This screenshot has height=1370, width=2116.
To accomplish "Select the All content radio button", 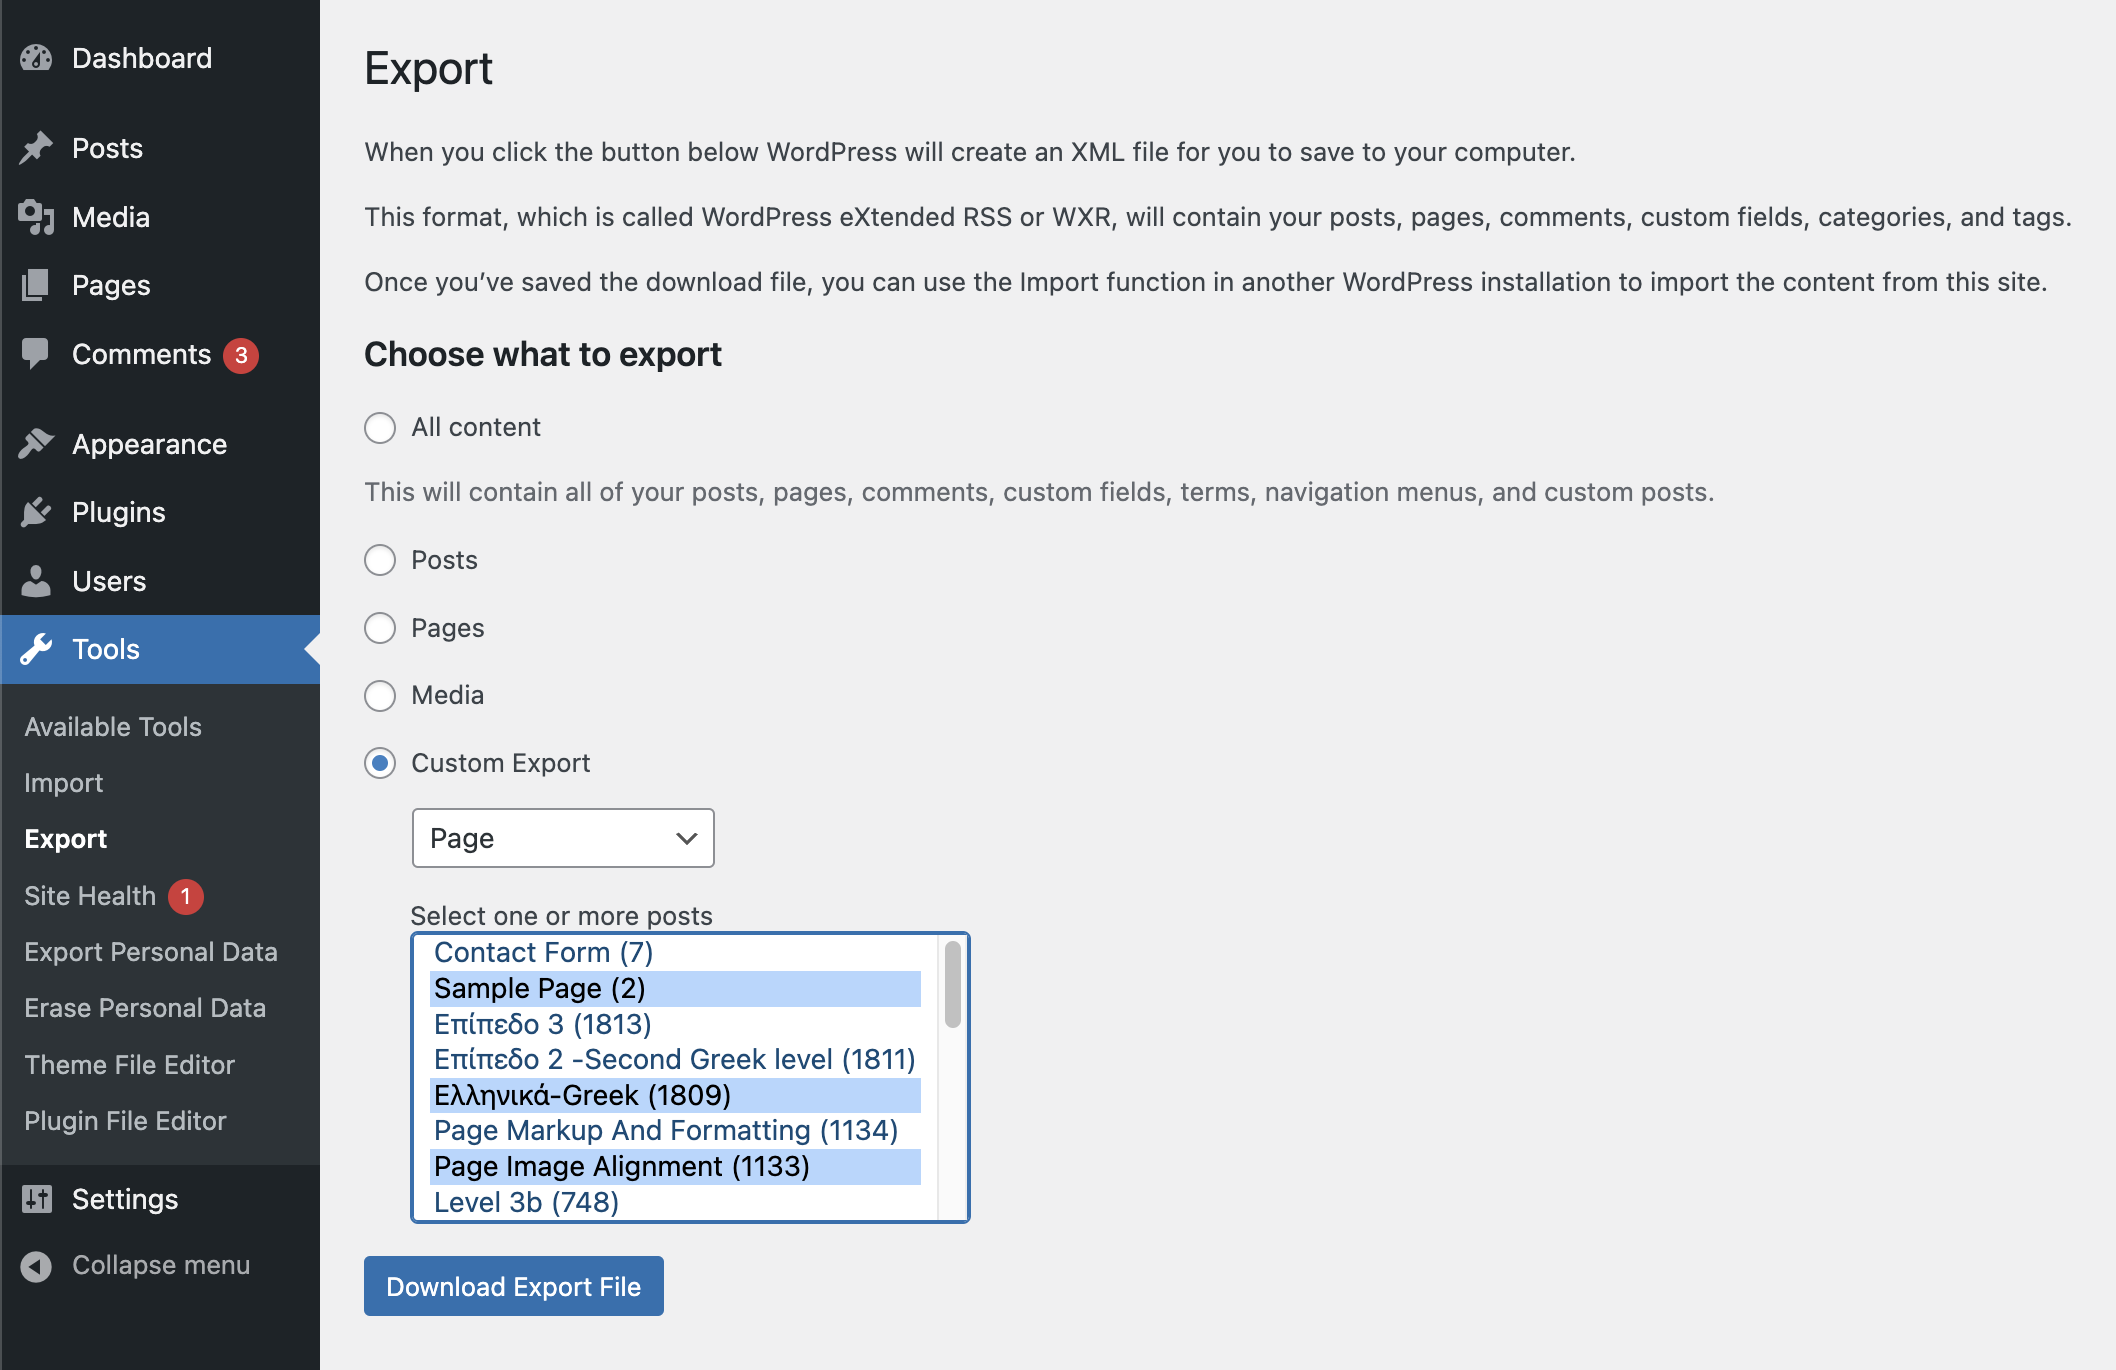I will pos(381,427).
